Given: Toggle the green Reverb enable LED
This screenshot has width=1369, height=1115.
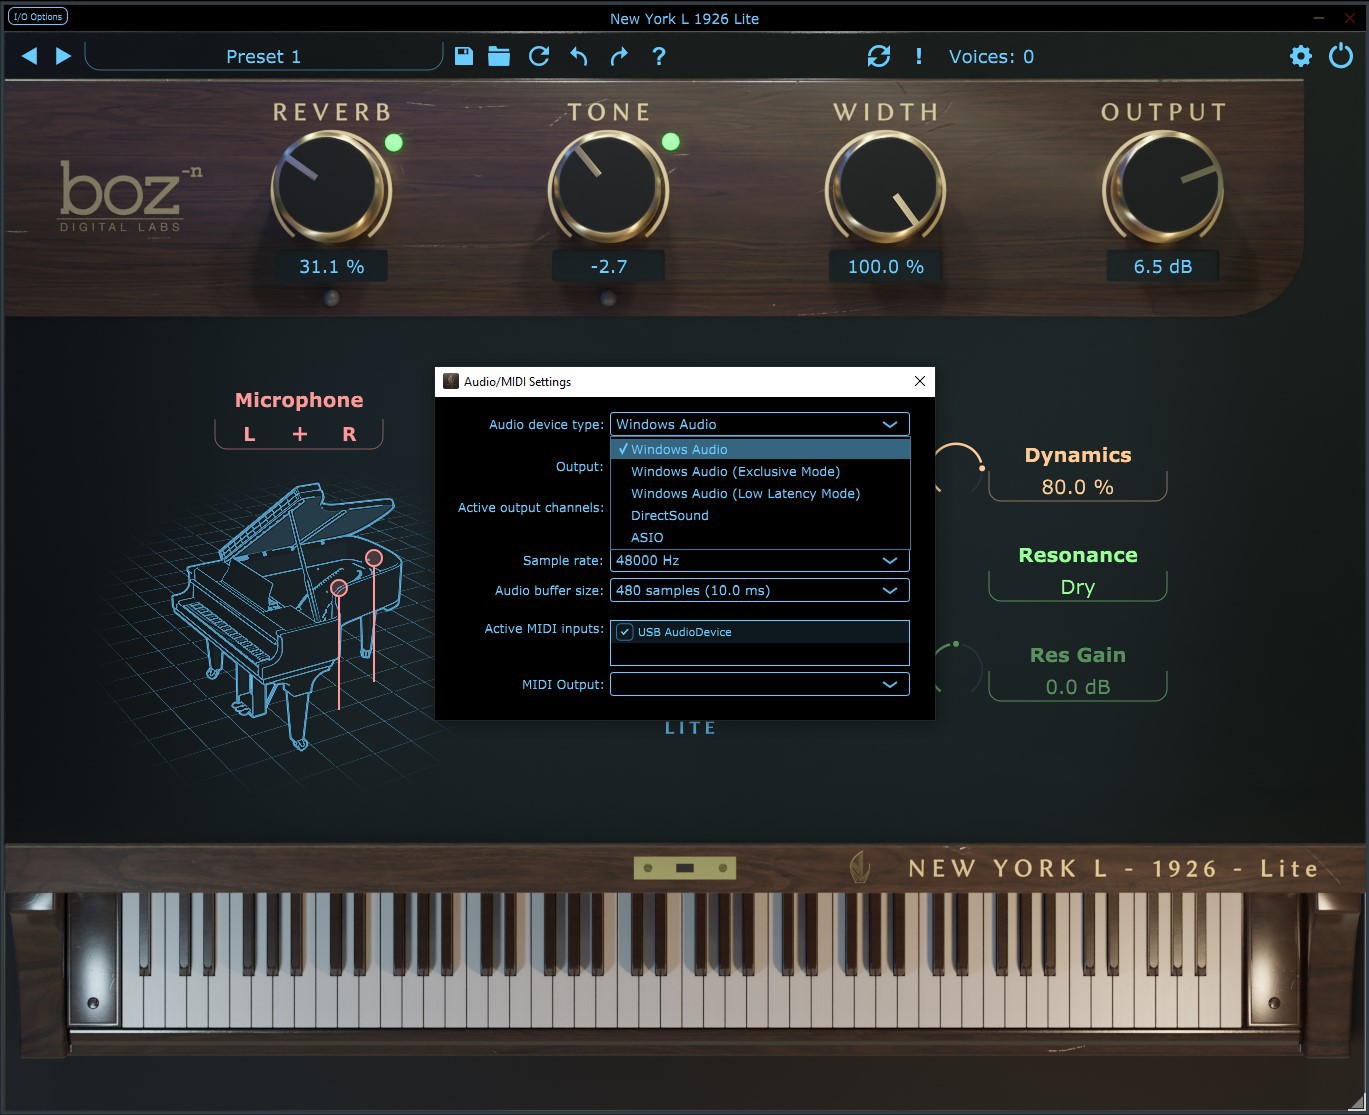Looking at the screenshot, I should click(x=394, y=142).
